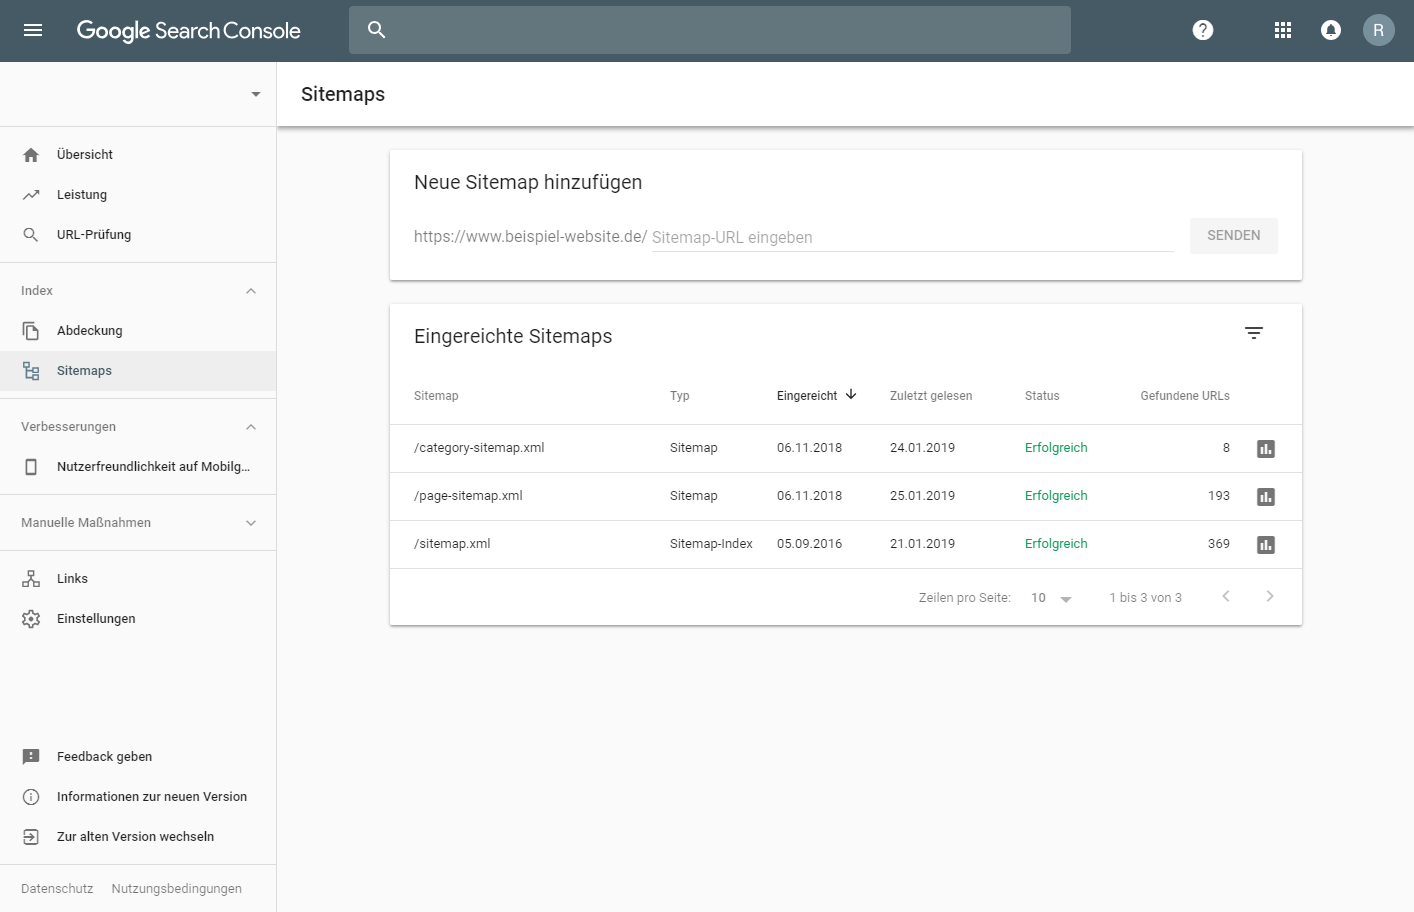Click the Abdeckung pages icon

31,331
